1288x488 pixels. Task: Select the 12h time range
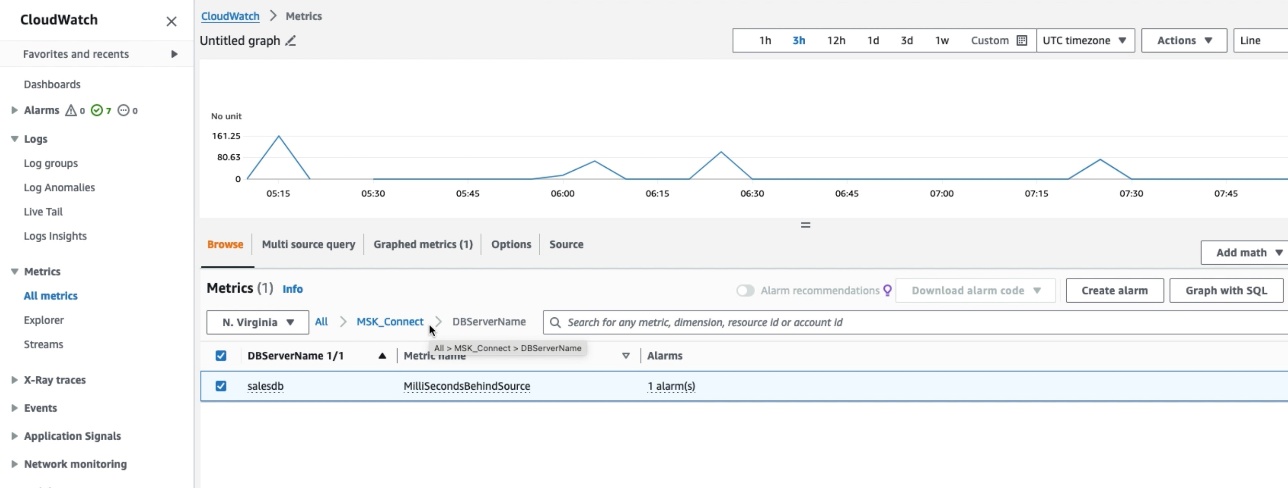[836, 41]
